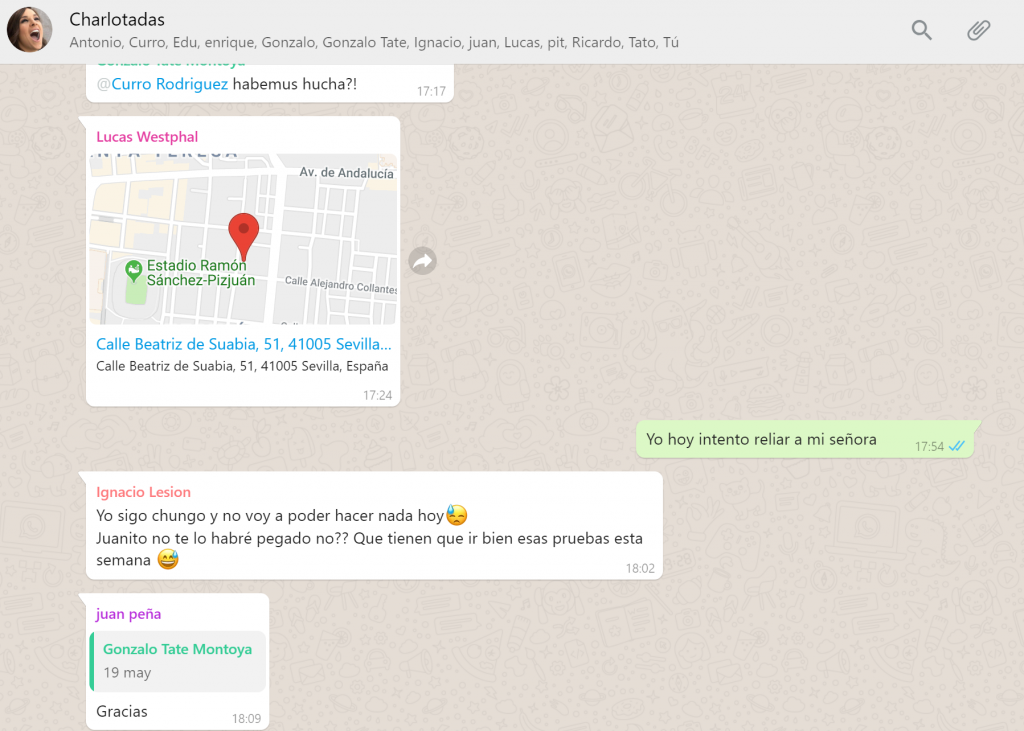This screenshot has width=1024, height=731.
Task: Open search in the Charlotadas chat
Action: (x=921, y=30)
